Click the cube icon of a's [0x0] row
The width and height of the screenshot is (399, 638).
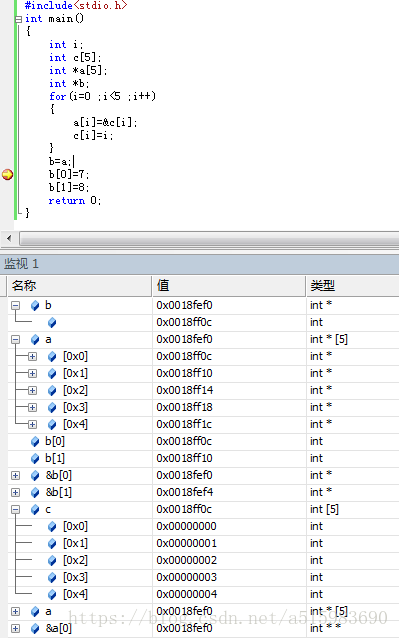point(52,356)
